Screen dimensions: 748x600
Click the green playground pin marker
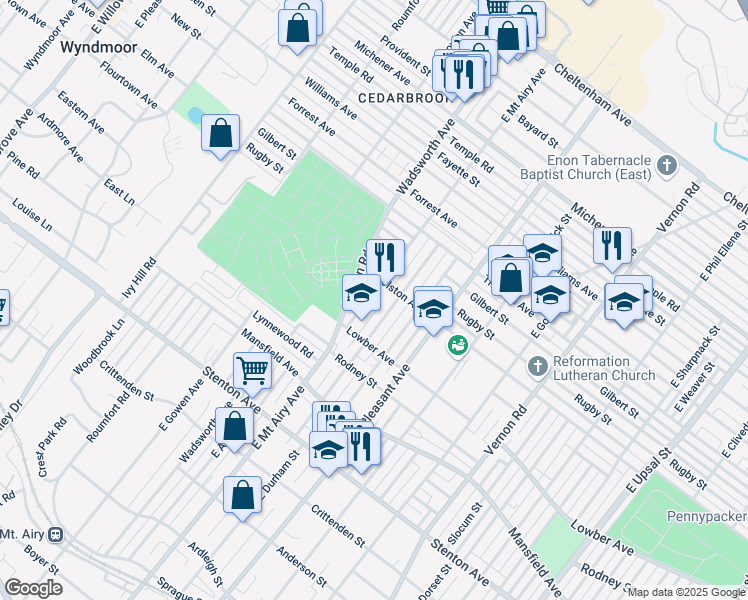click(x=457, y=345)
